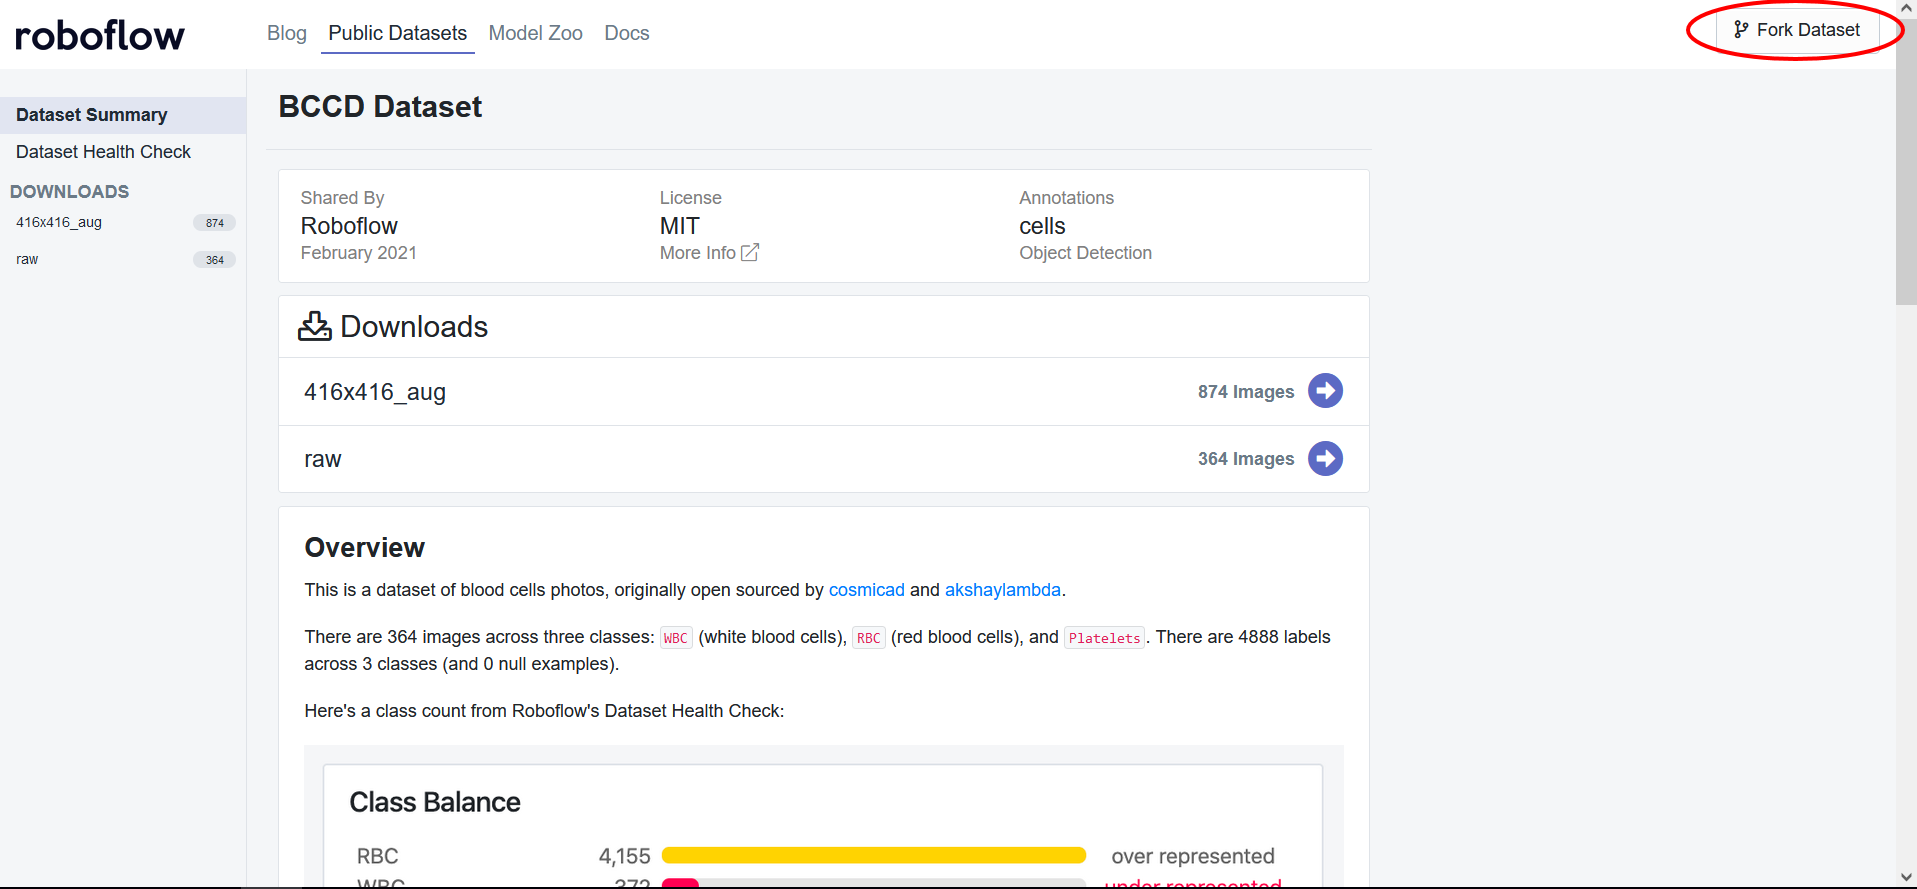Viewport: 1917px width, 889px height.
Task: Click the More Info license link
Action: pos(709,253)
